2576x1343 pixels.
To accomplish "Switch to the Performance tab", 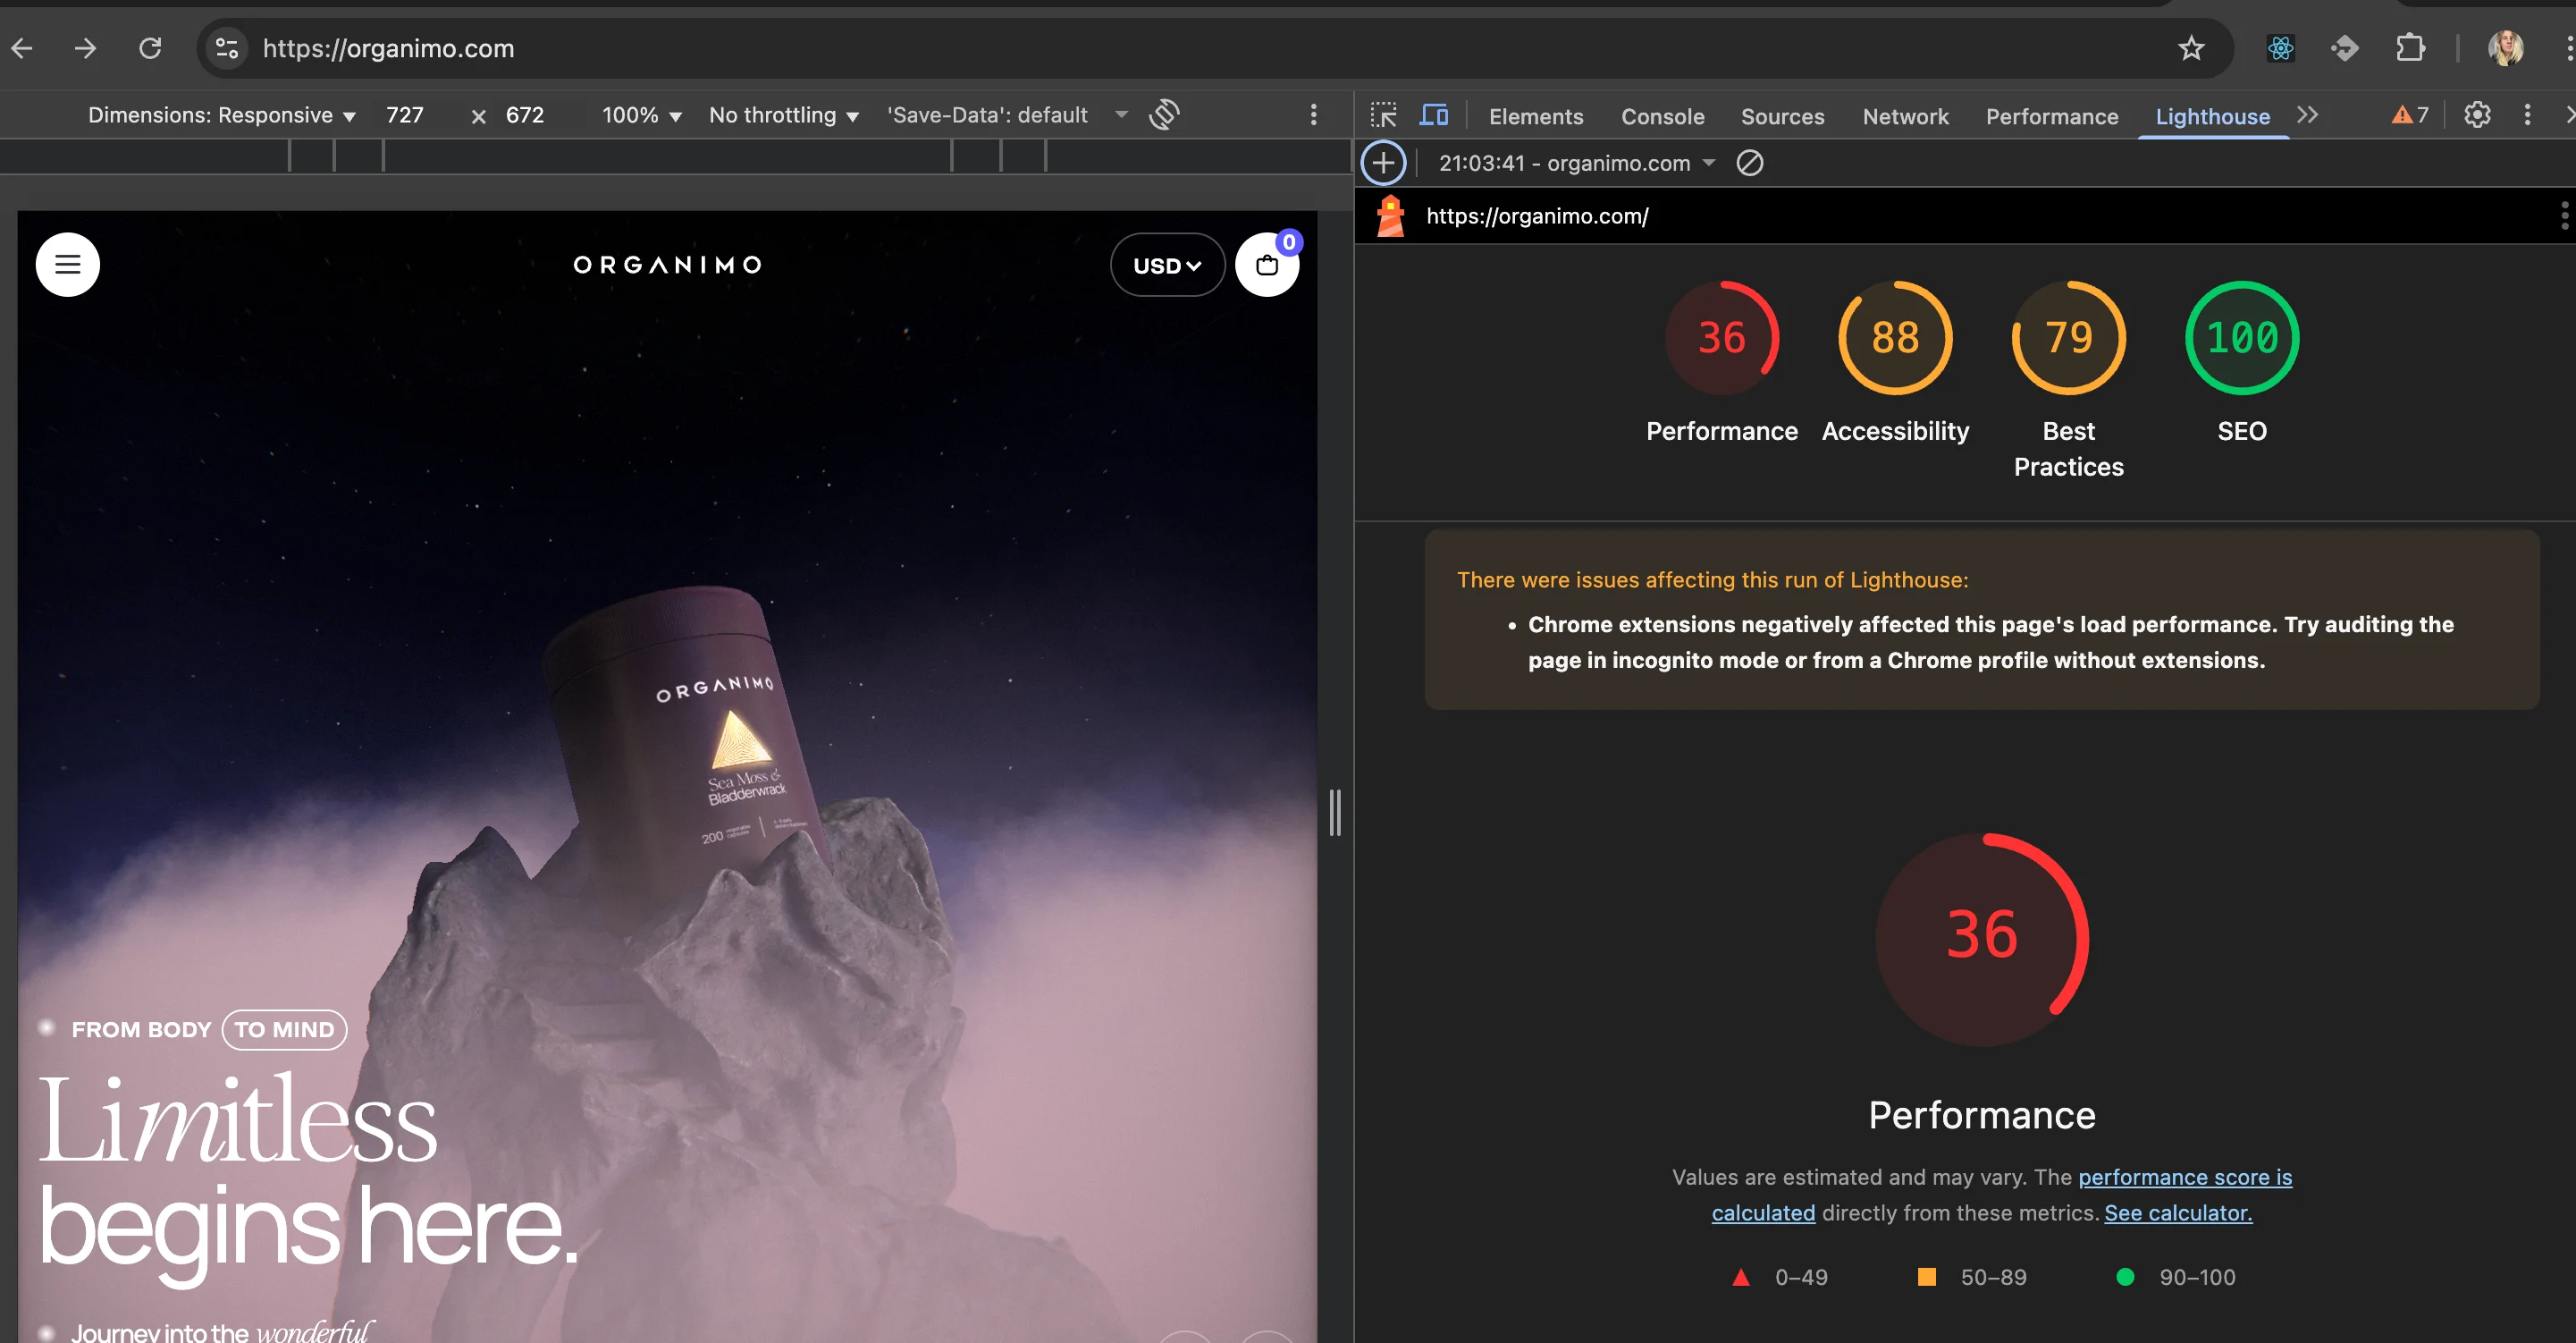I will (2052, 116).
